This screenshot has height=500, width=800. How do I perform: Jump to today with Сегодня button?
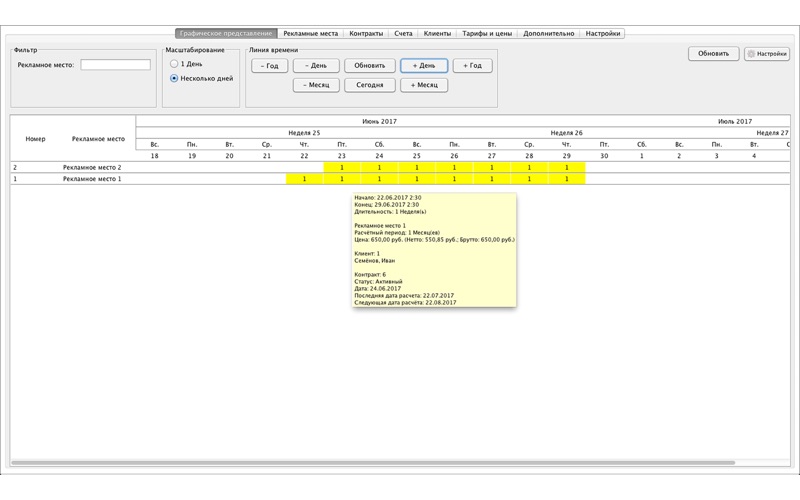pos(369,85)
